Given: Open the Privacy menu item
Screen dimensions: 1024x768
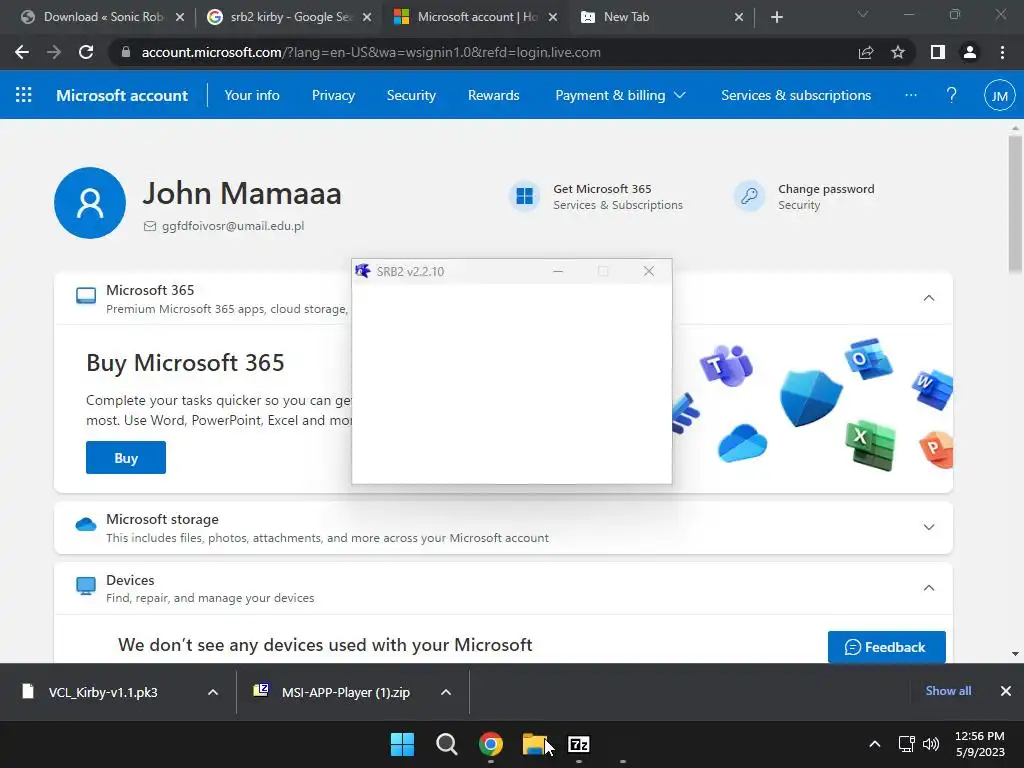Looking at the screenshot, I should click(333, 95).
